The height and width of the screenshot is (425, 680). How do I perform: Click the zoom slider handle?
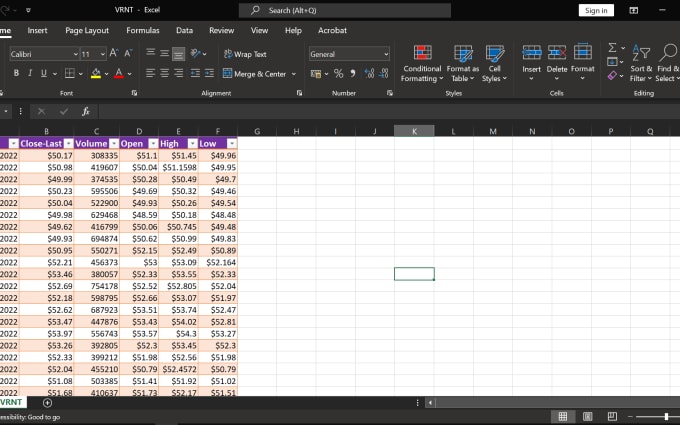pyautogui.click(x=666, y=417)
